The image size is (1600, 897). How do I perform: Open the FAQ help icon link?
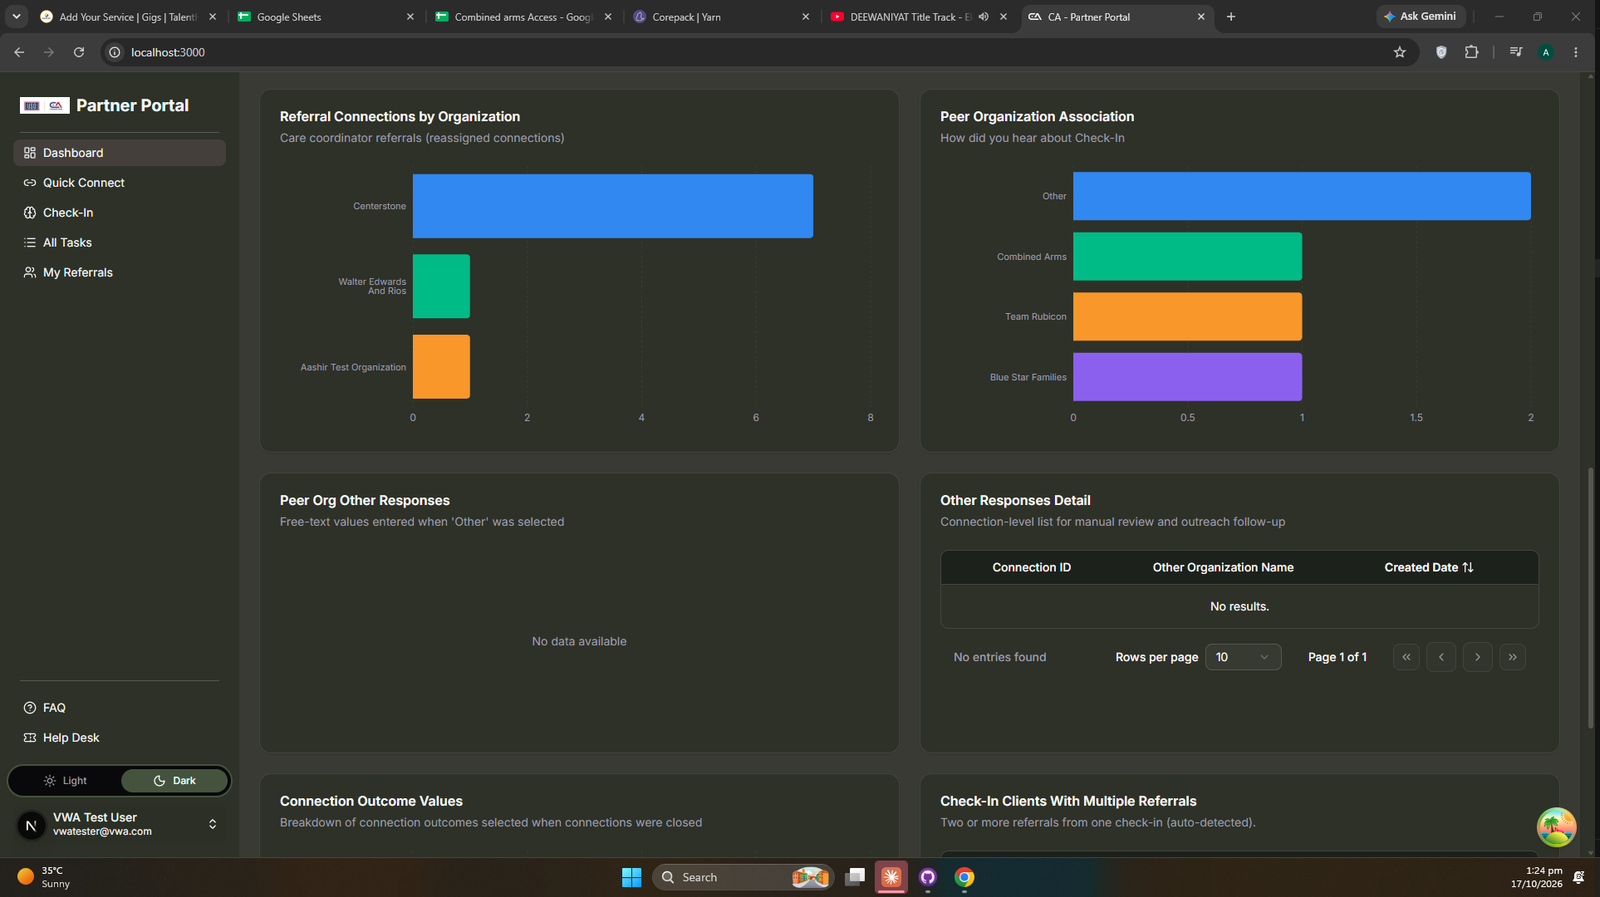click(30, 708)
